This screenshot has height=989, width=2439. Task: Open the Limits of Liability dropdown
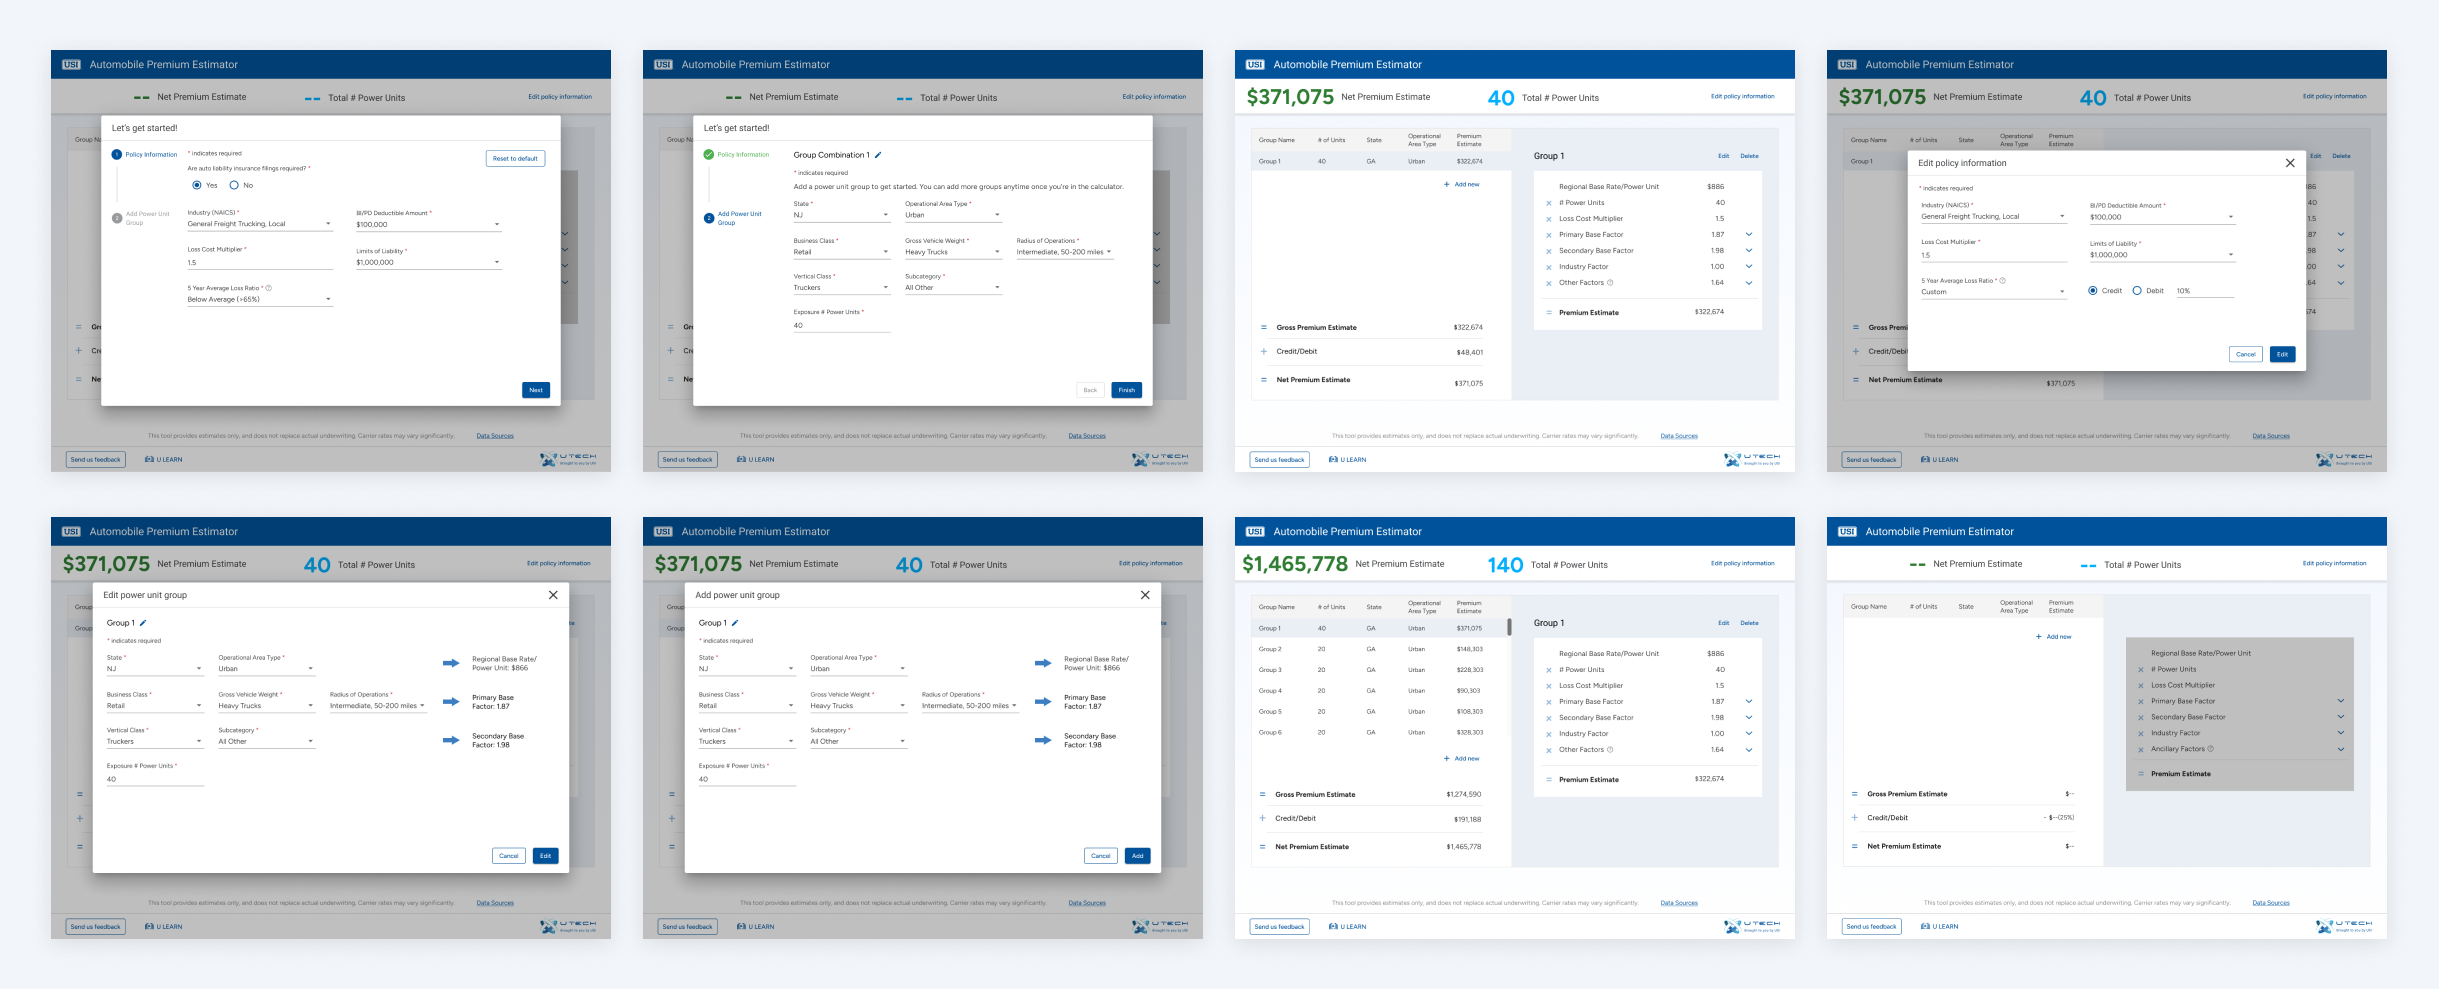point(428,262)
